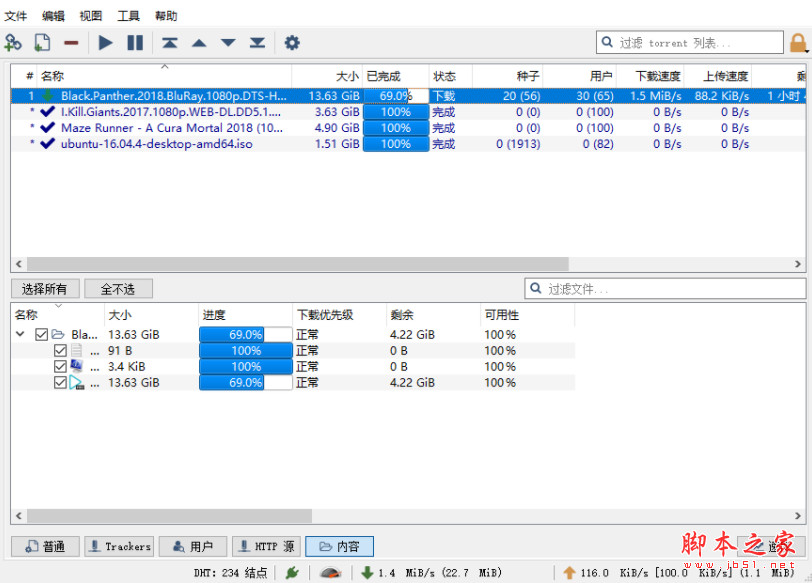Click 正常 priority of the 3.4 KiB file

pyautogui.click(x=308, y=367)
